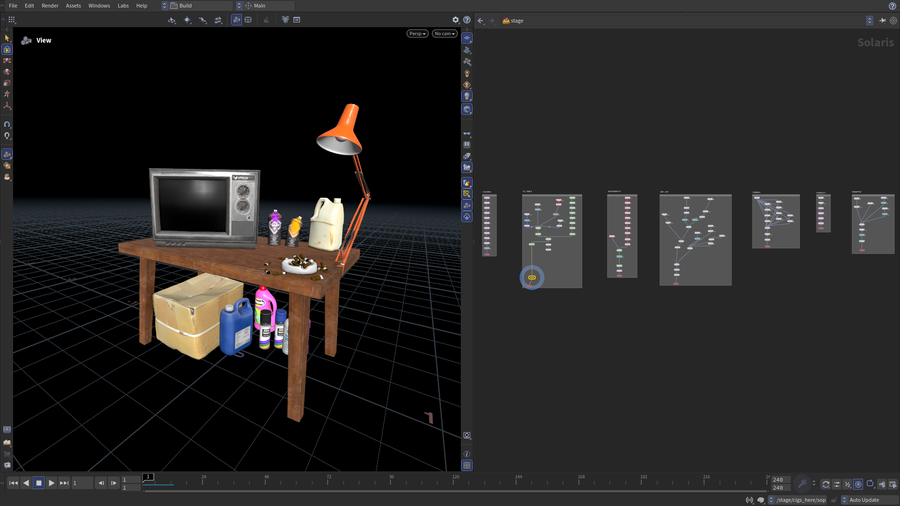The width and height of the screenshot is (900, 506).
Task: Navigate back in network editor
Action: (480, 21)
